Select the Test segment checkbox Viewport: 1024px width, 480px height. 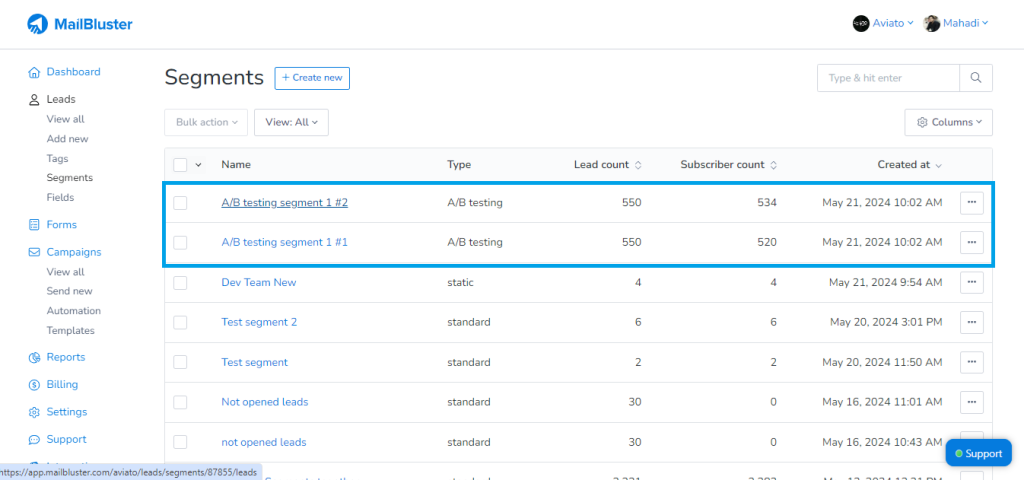click(180, 362)
